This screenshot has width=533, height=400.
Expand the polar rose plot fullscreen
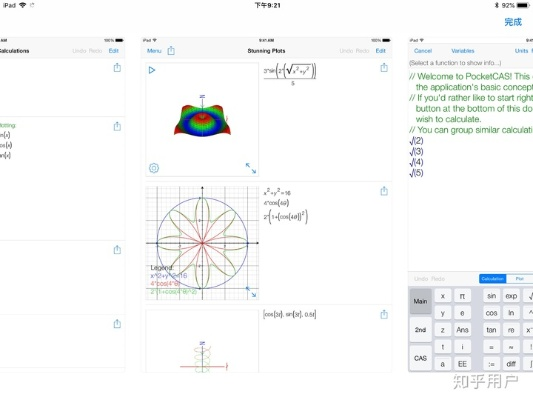click(251, 292)
